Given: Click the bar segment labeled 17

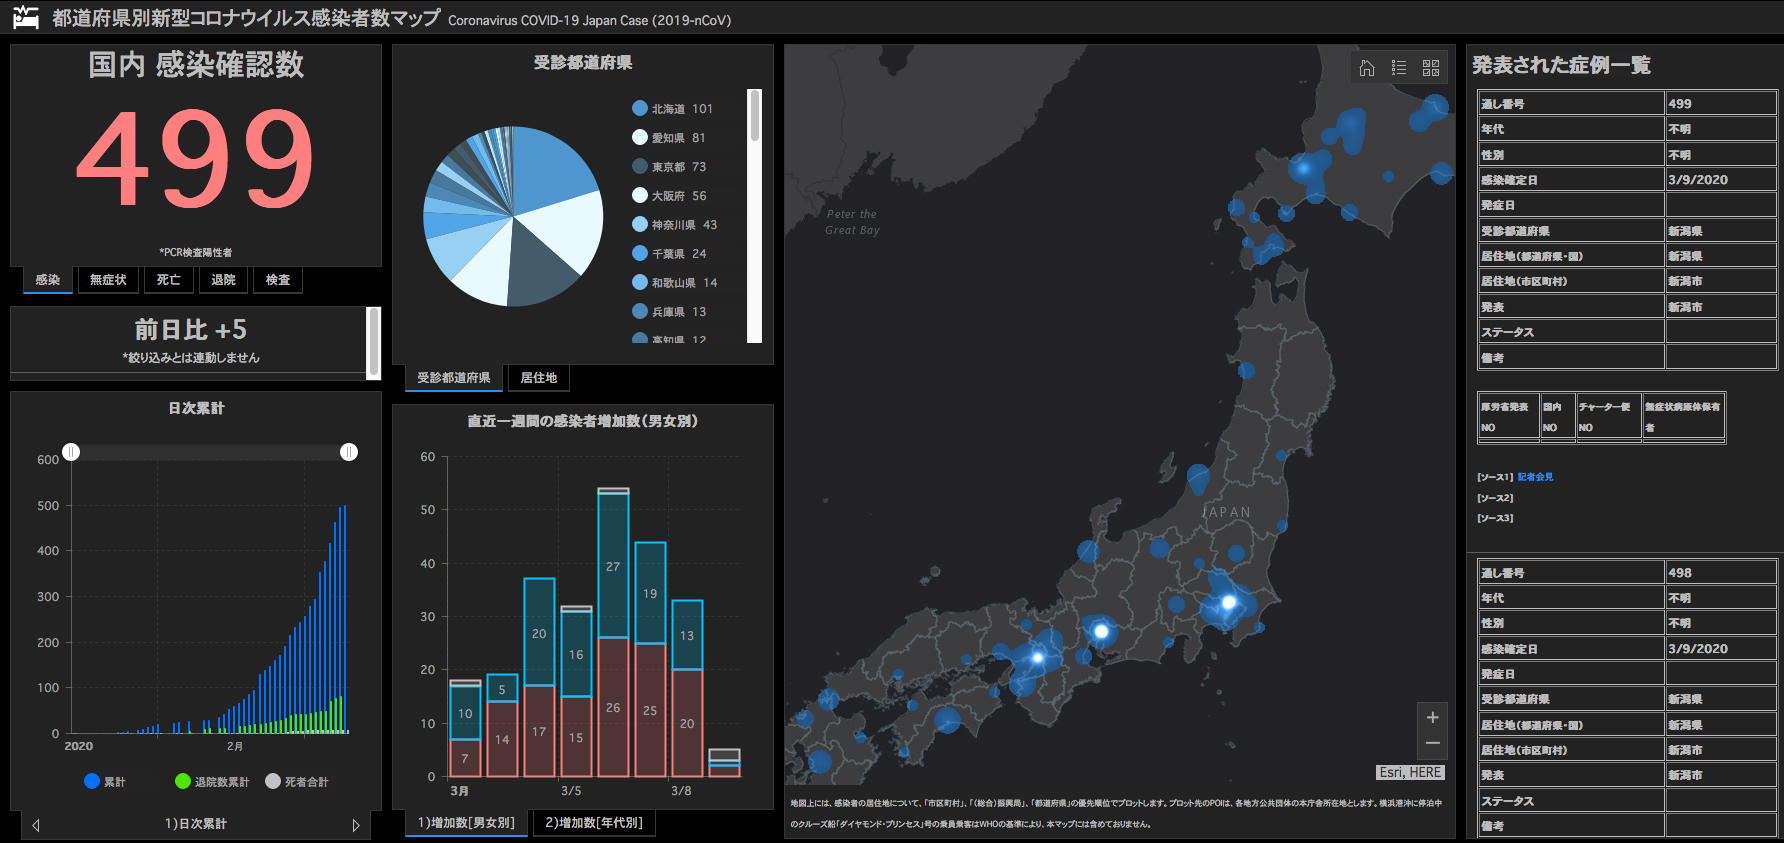Looking at the screenshot, I should [539, 731].
